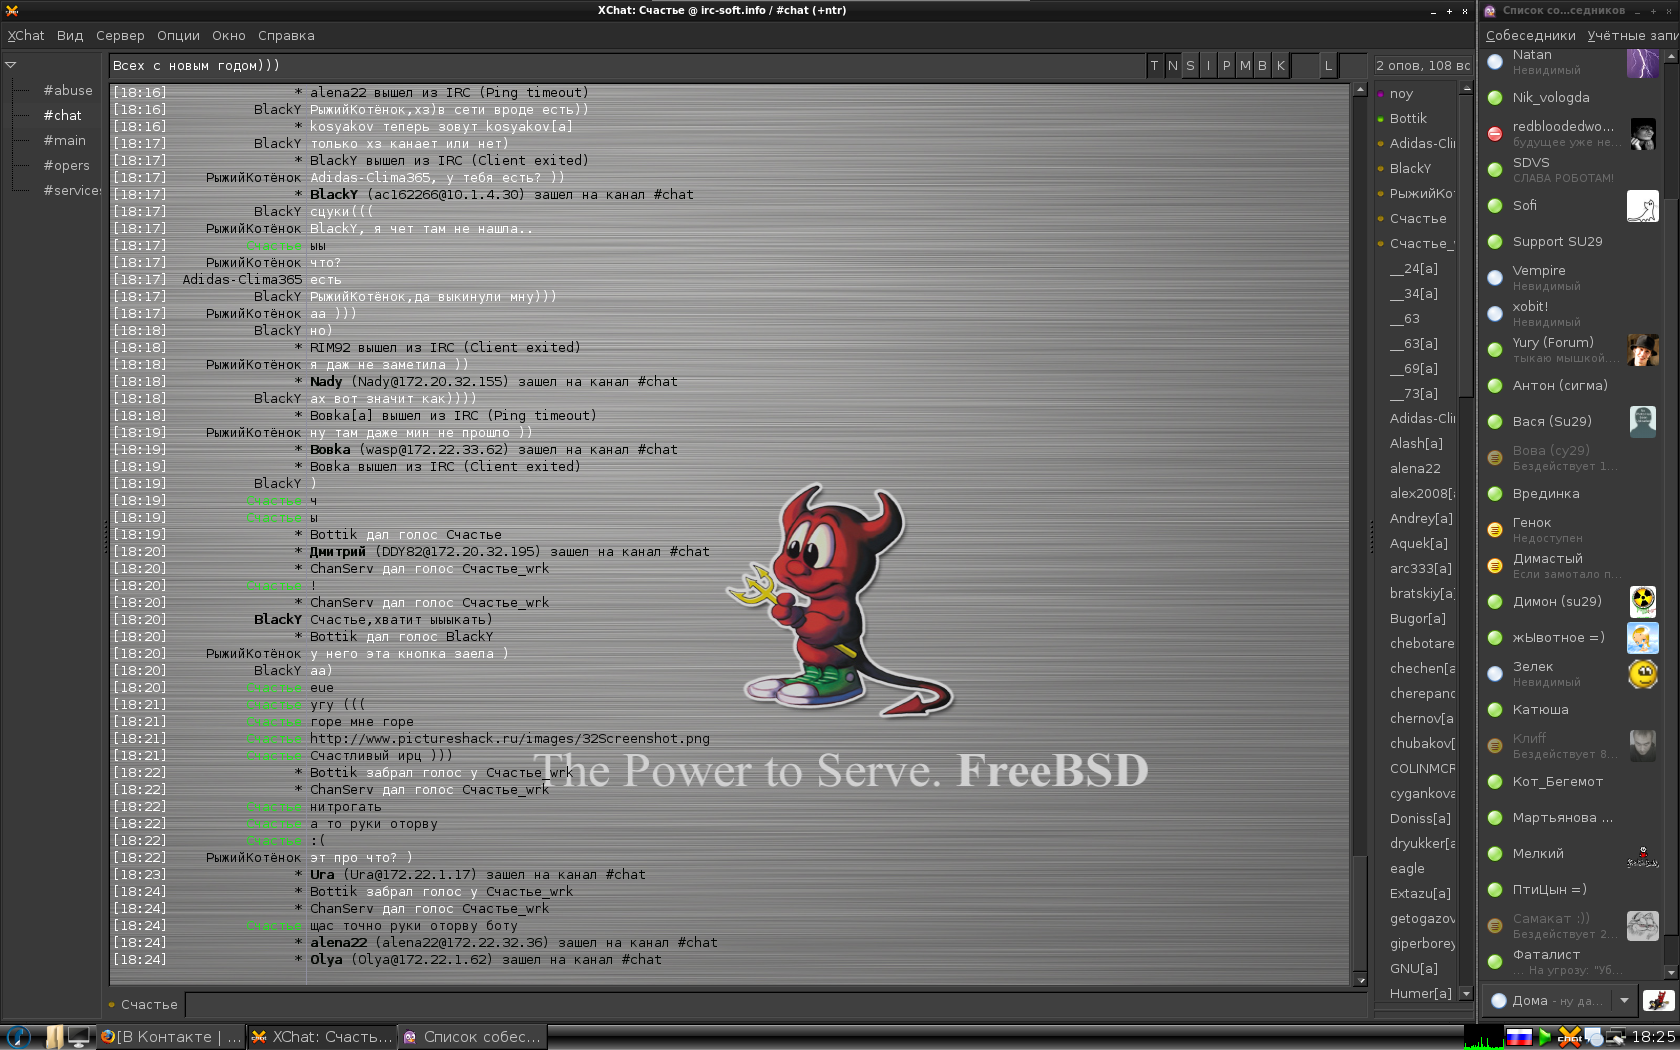Open the #opers channel
The width and height of the screenshot is (1680, 1050).
coord(66,165)
